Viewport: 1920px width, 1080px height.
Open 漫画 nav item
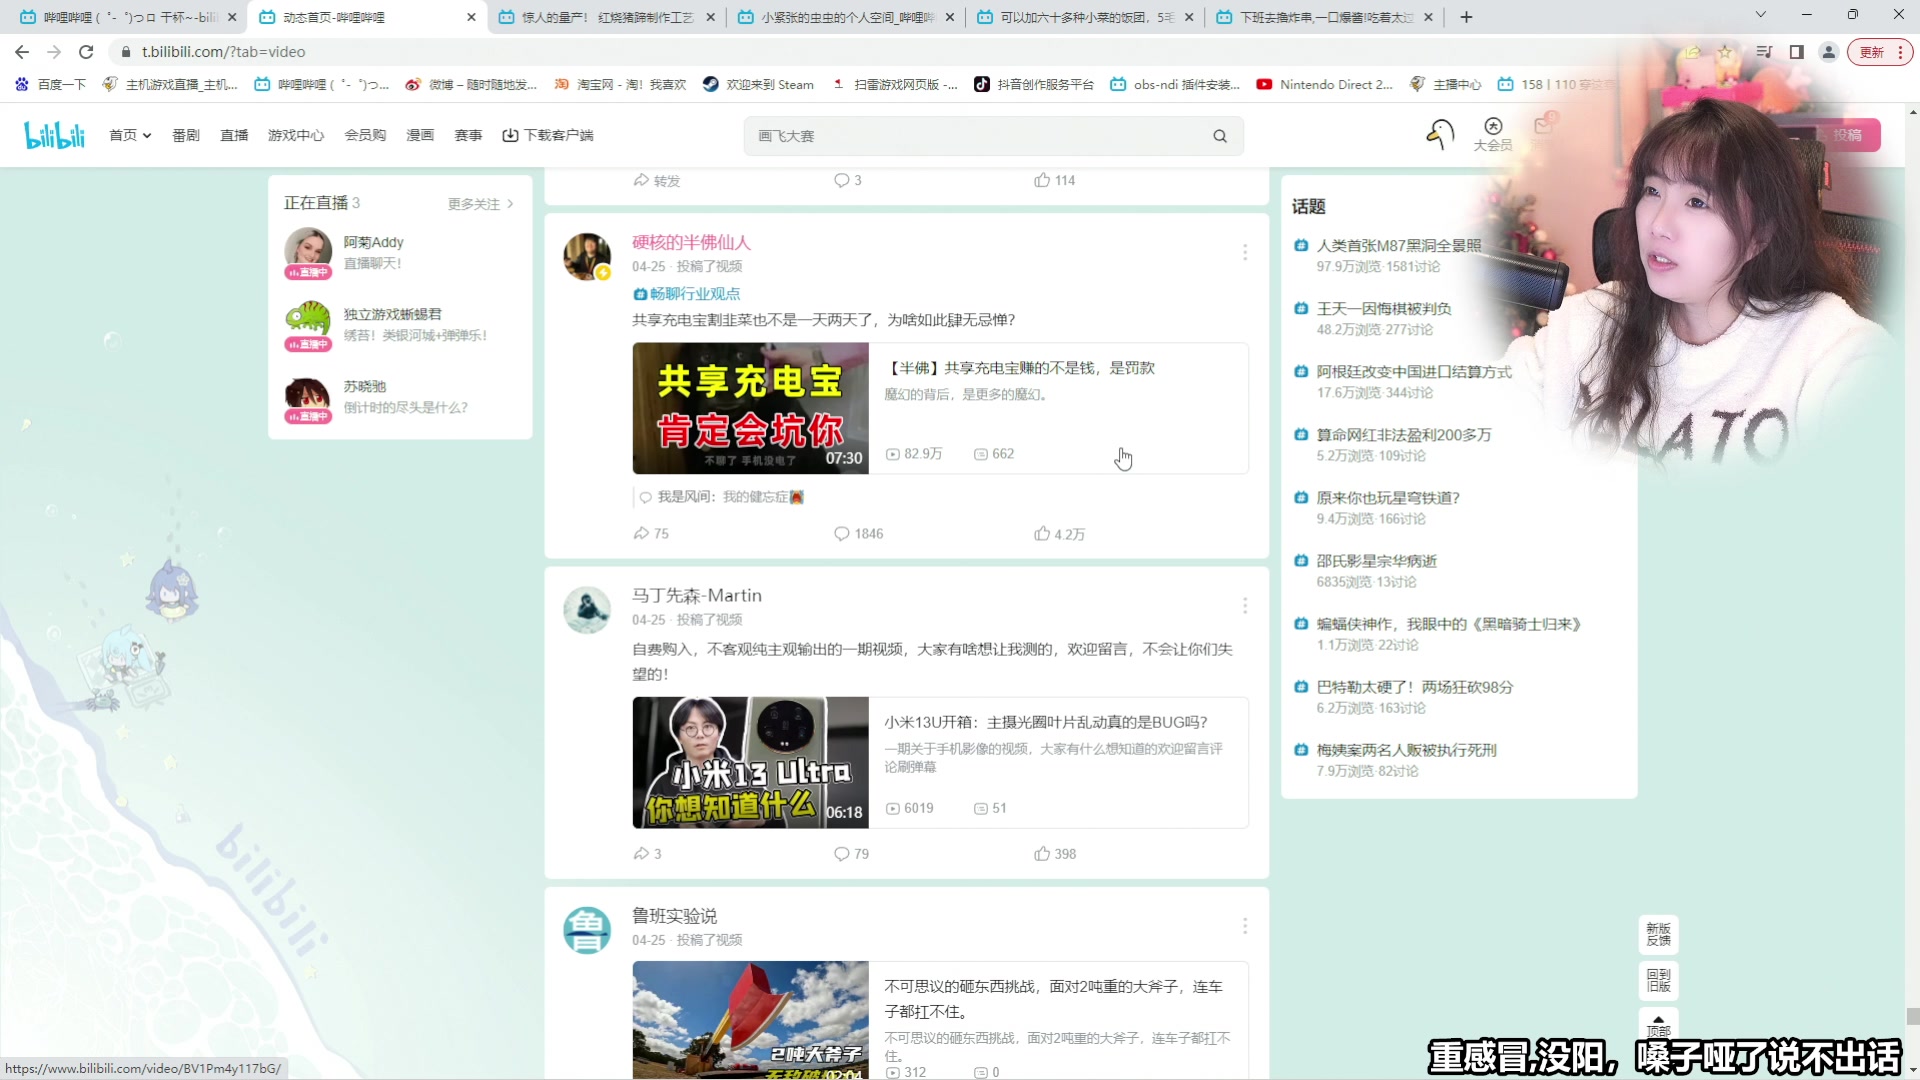tap(420, 135)
